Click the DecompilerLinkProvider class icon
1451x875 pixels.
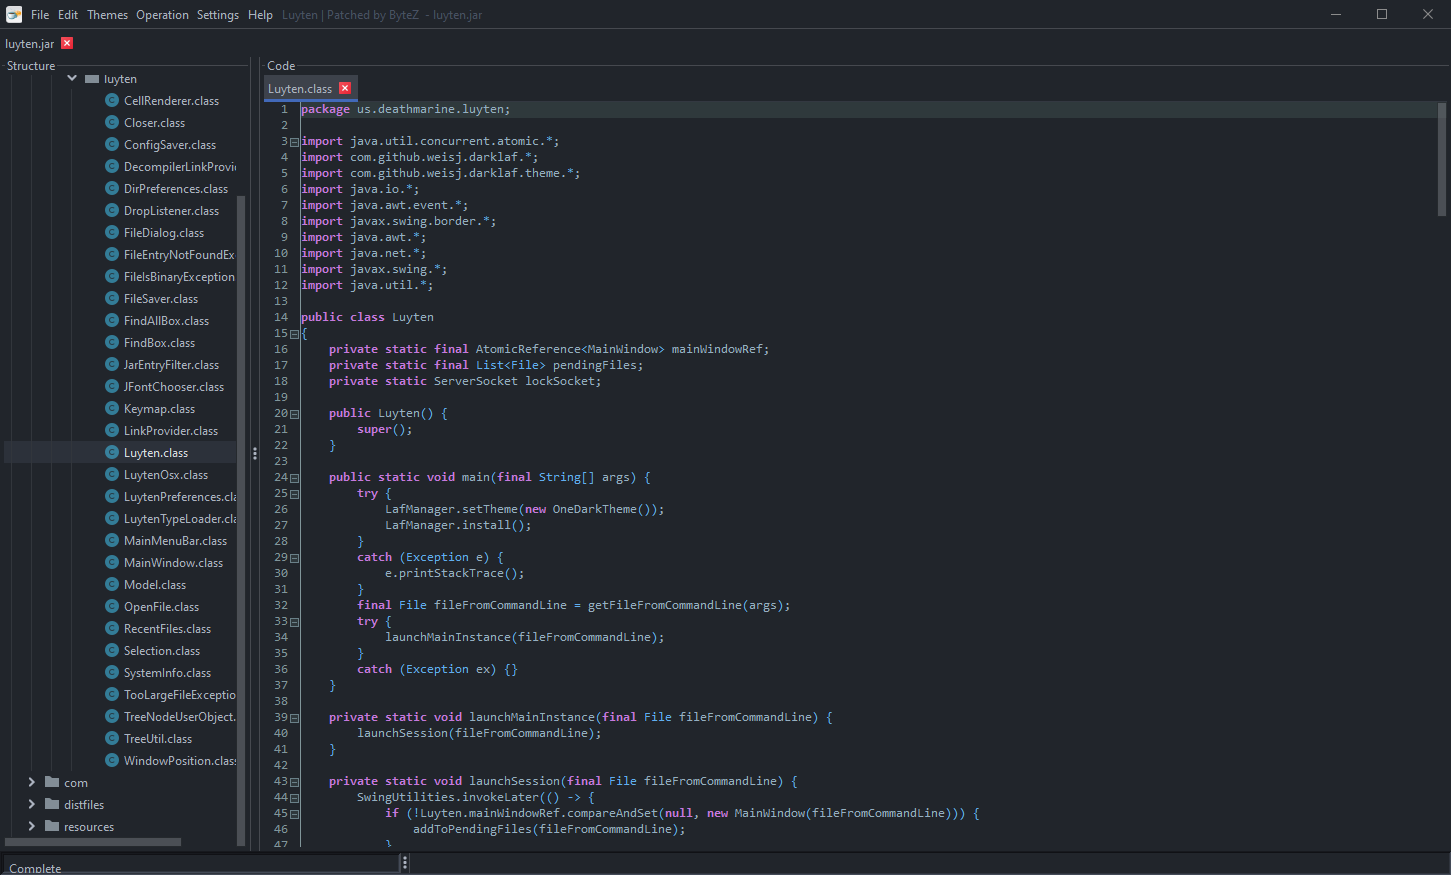(112, 166)
